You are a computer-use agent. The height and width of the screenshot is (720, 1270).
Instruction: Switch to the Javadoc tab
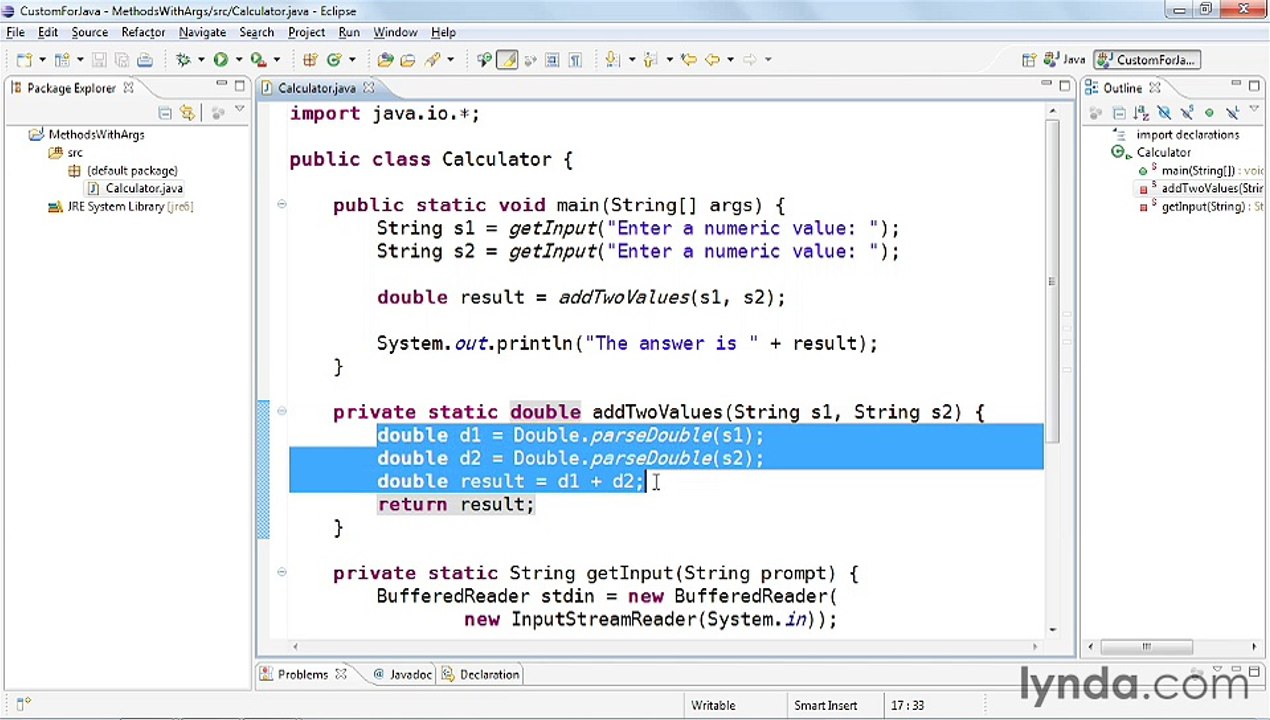click(410, 675)
